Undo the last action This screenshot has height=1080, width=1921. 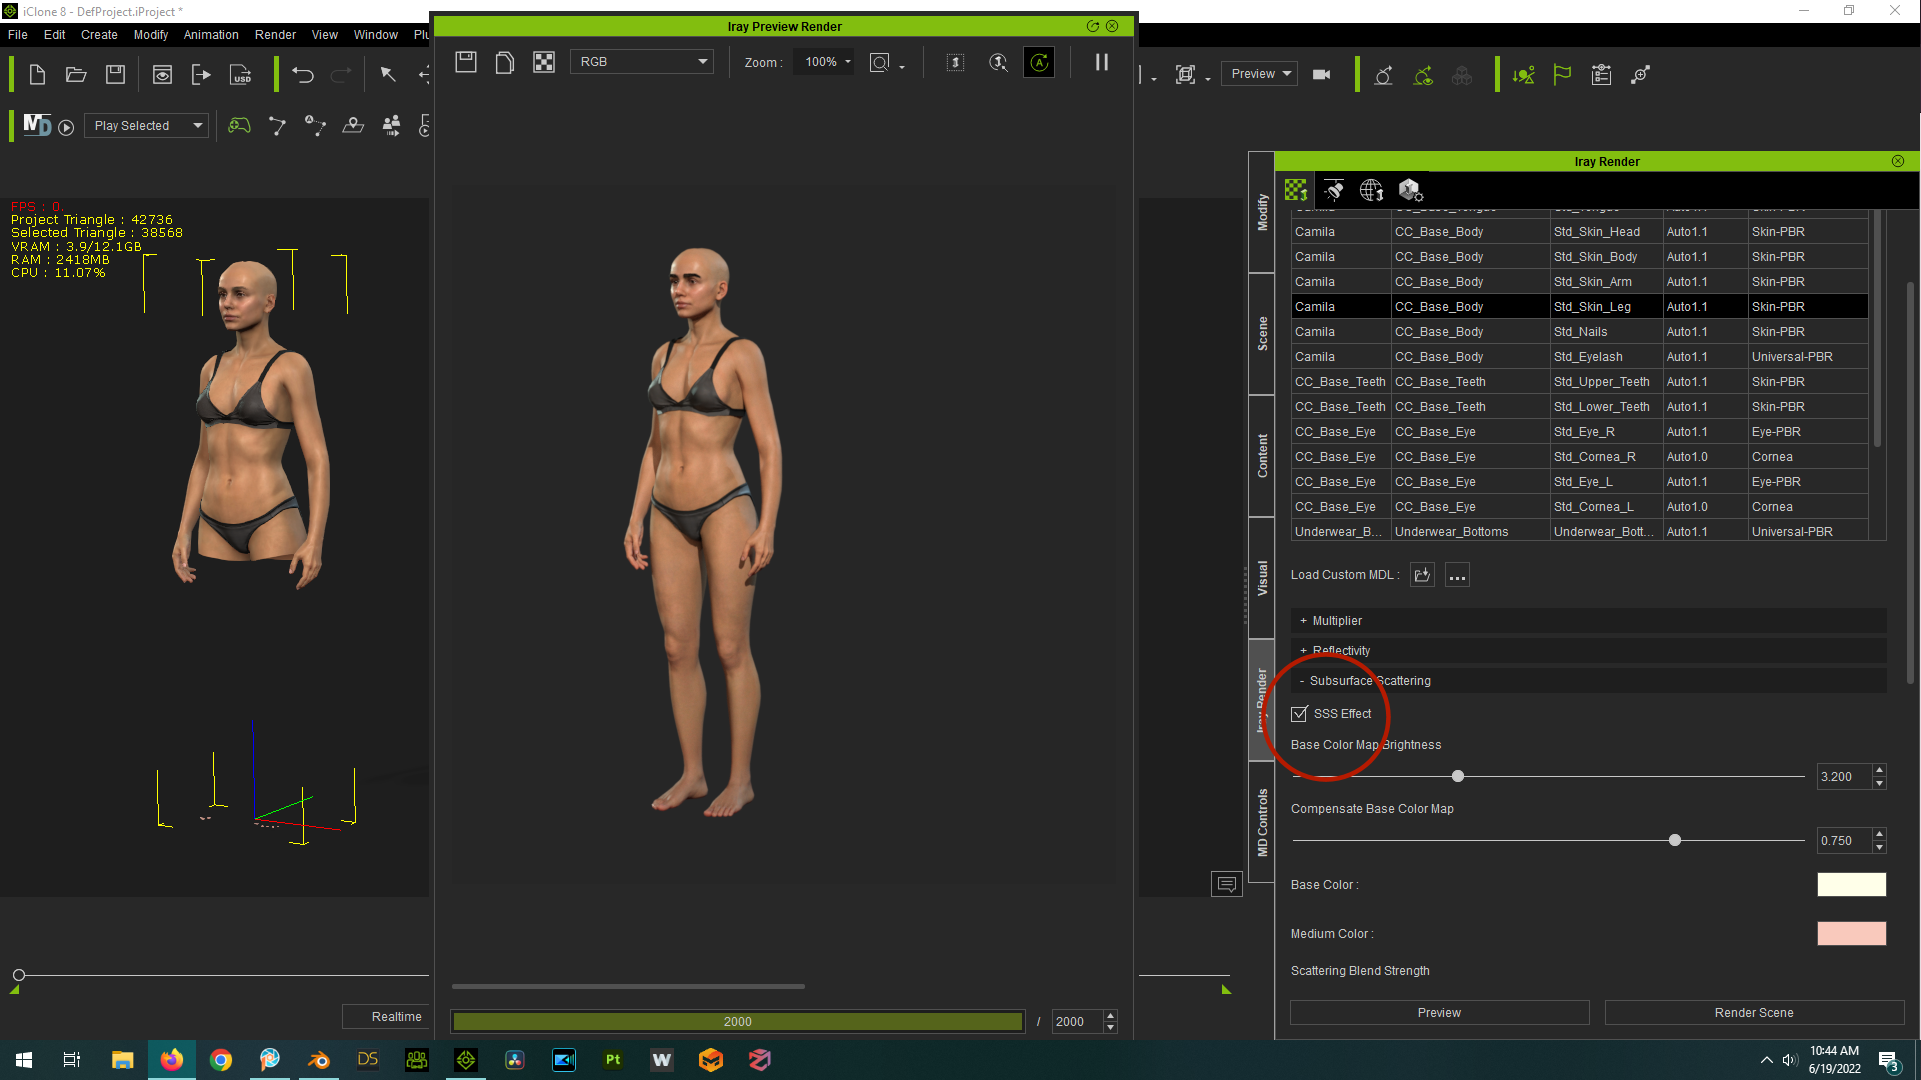pos(303,74)
